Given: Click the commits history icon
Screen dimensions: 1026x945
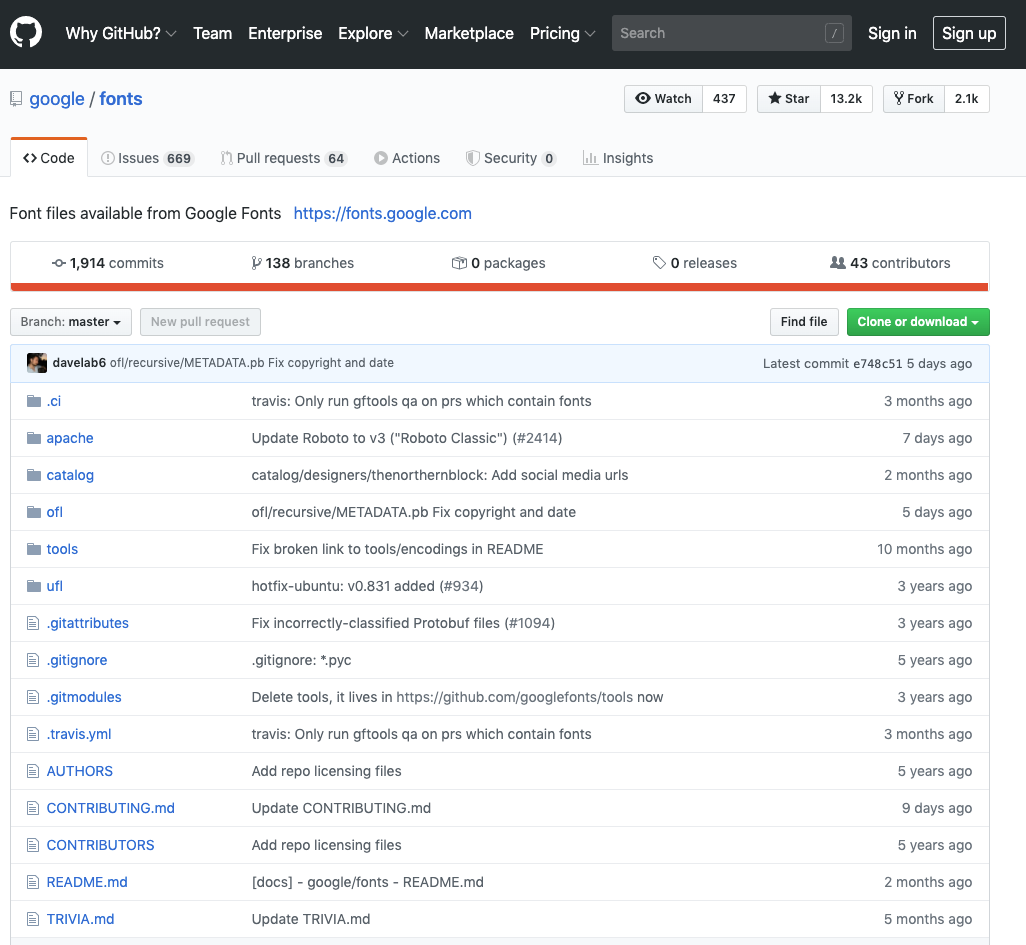Looking at the screenshot, I should pos(59,263).
